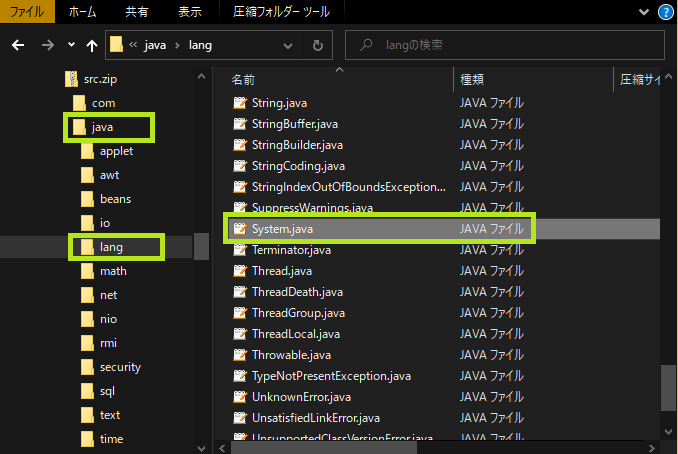This screenshot has height=454, width=678.
Task: Open the blue help icon
Action: pyautogui.click(x=665, y=12)
